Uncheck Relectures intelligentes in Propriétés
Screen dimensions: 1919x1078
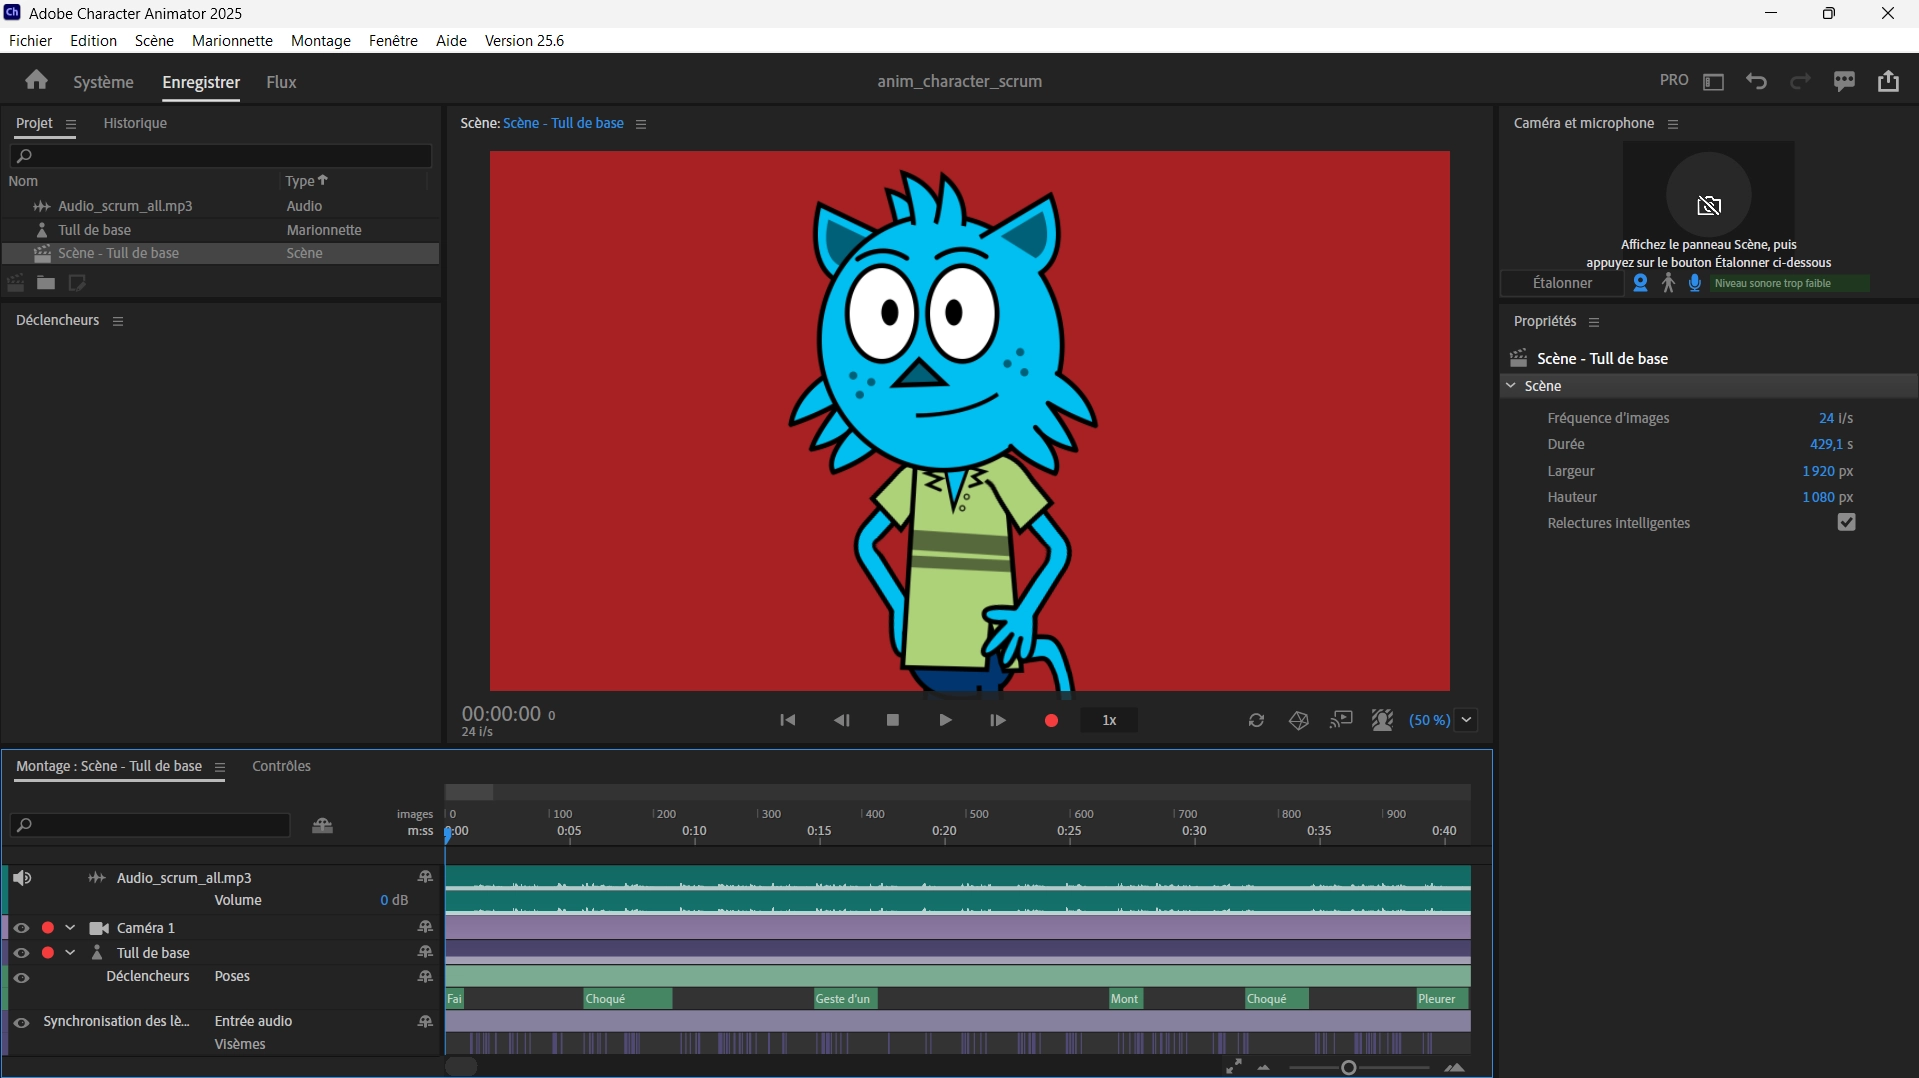(1846, 522)
